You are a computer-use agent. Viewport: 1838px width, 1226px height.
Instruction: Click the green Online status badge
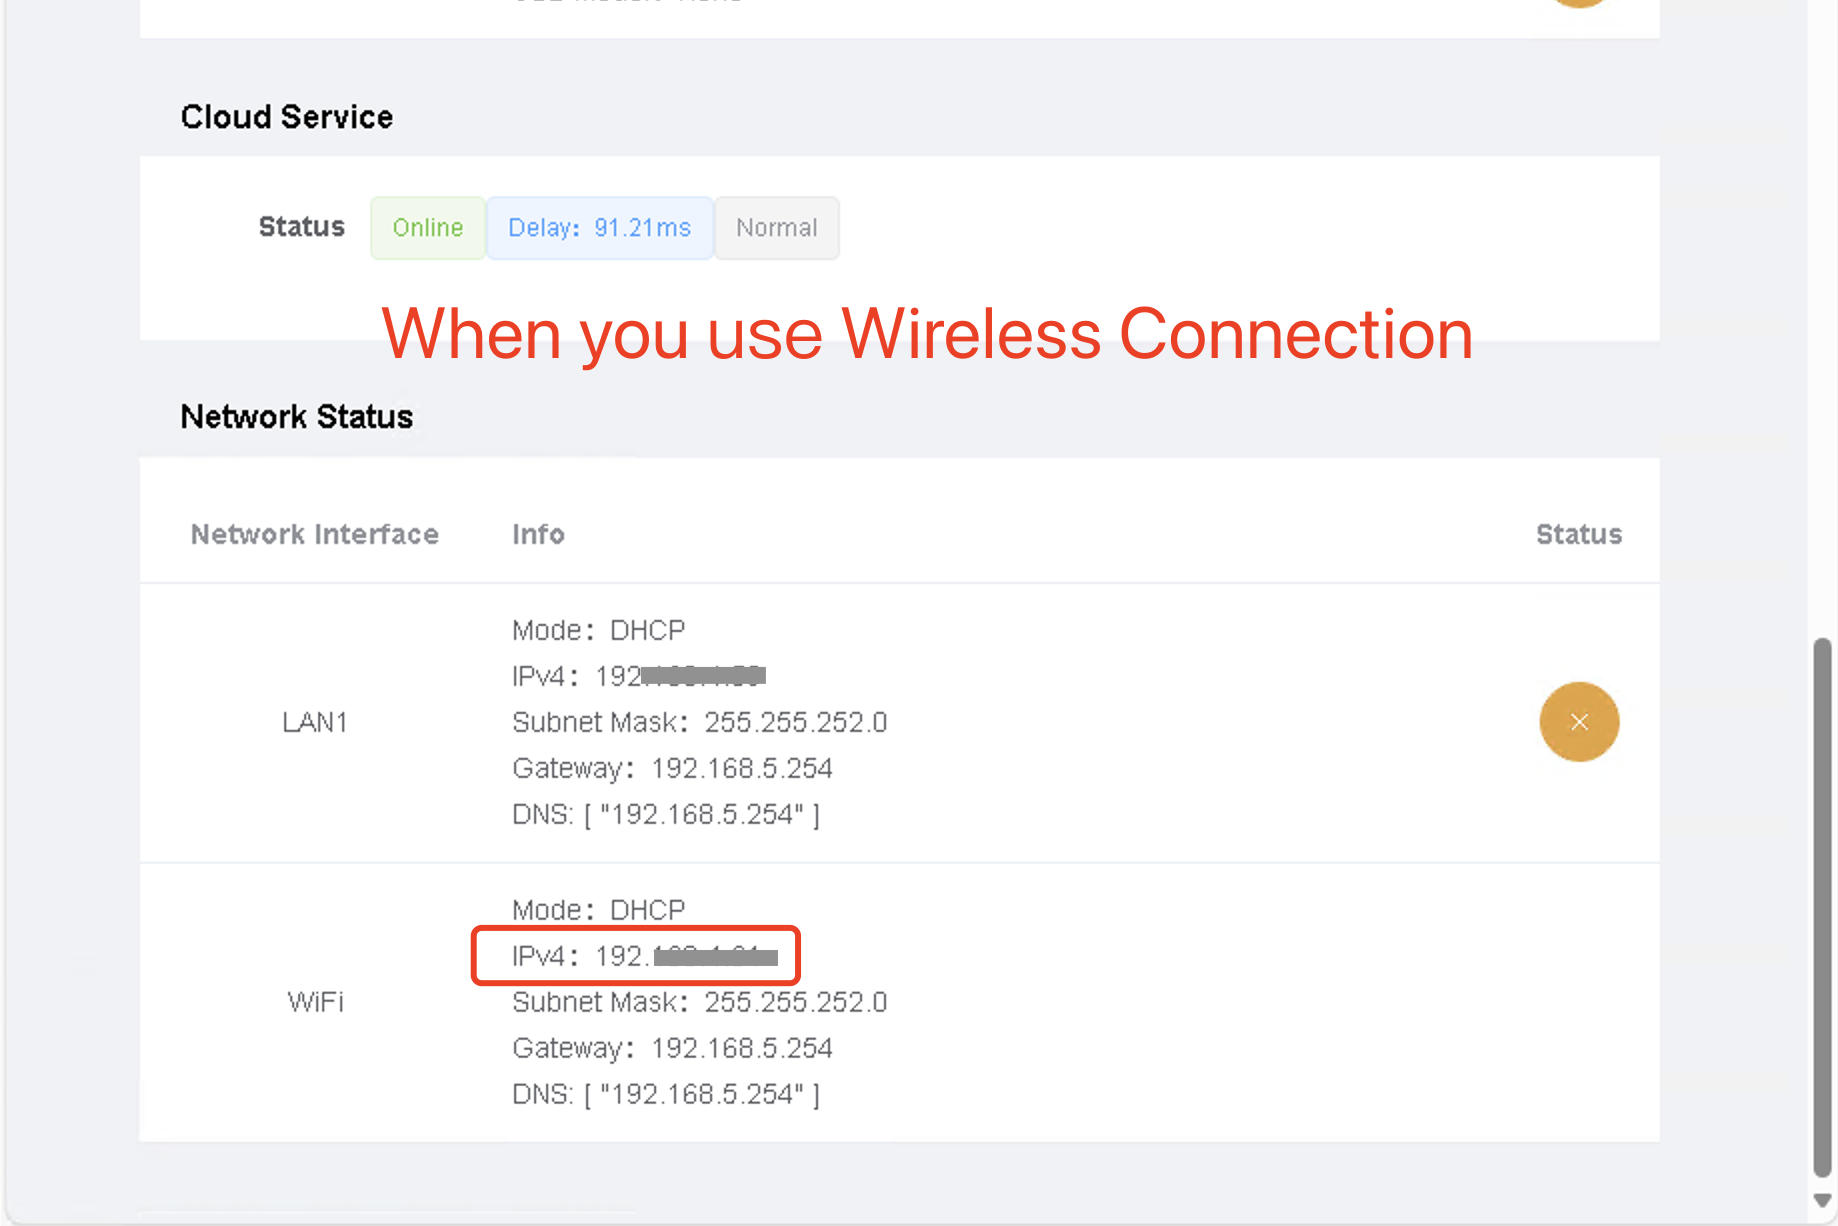pos(427,228)
